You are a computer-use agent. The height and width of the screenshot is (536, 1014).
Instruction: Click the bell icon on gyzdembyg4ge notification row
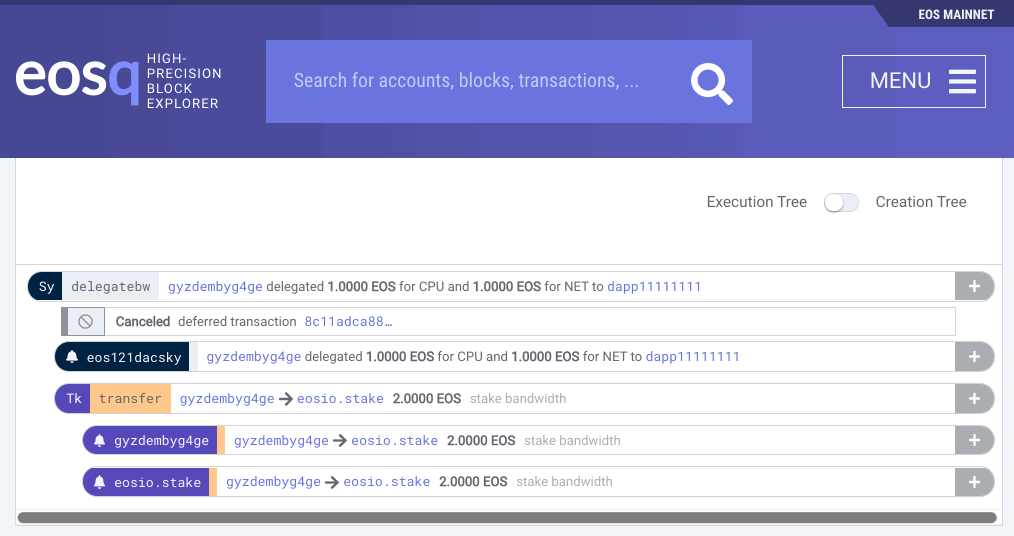coord(100,440)
